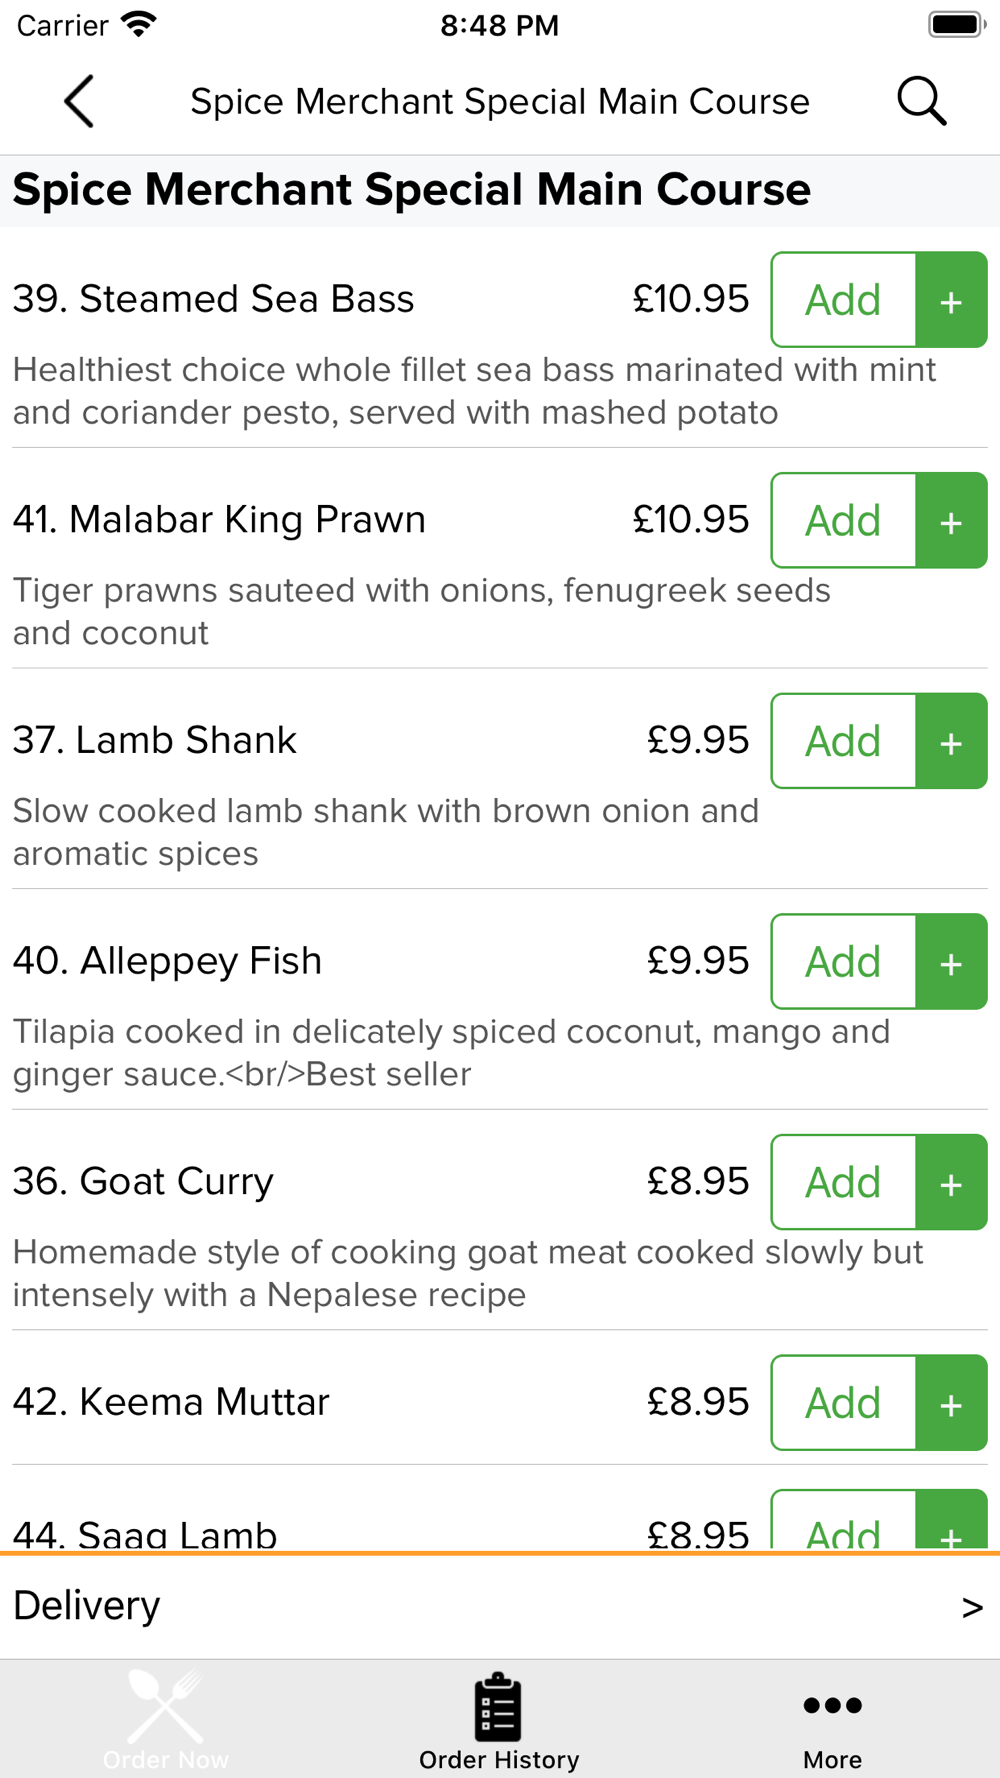Tap the plus icon for Malabar King Prawn
Image resolution: width=1000 pixels, height=1778 pixels.
point(951,520)
